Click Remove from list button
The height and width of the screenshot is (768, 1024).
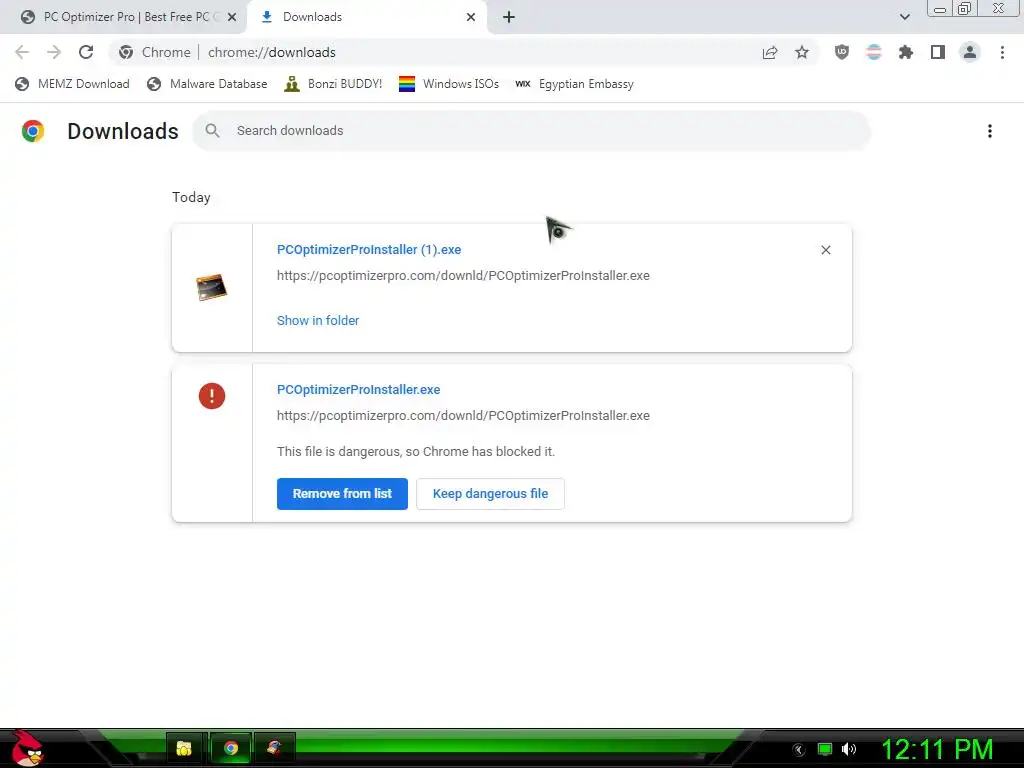coord(342,494)
